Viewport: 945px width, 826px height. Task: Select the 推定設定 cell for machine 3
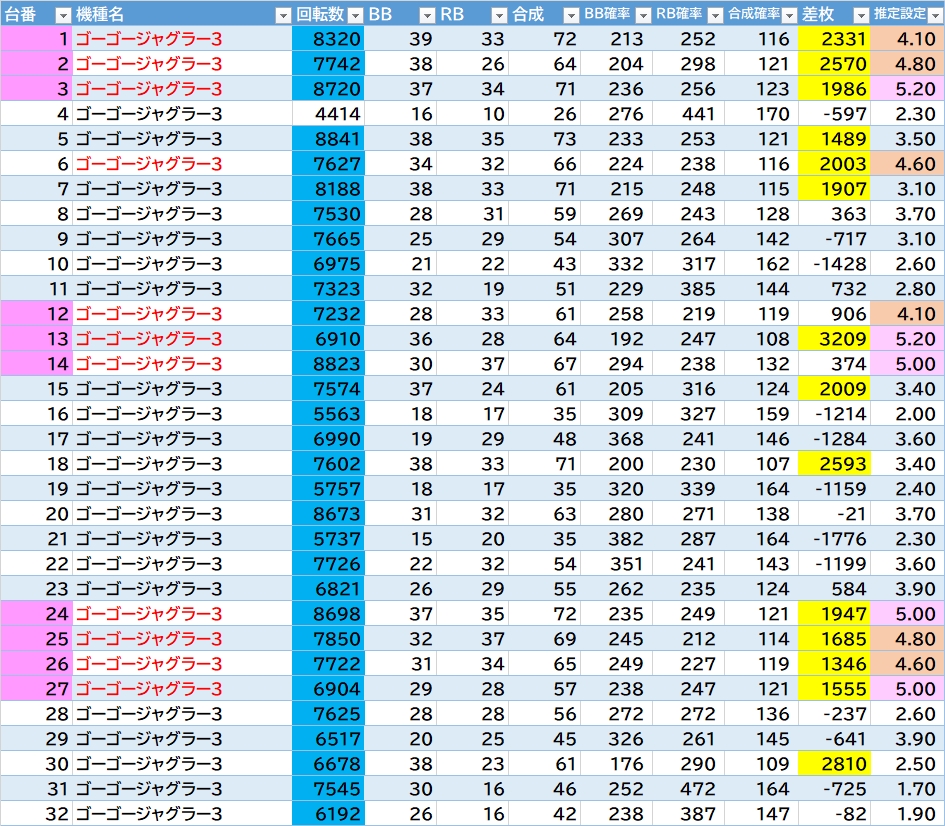pyautogui.click(x=907, y=89)
